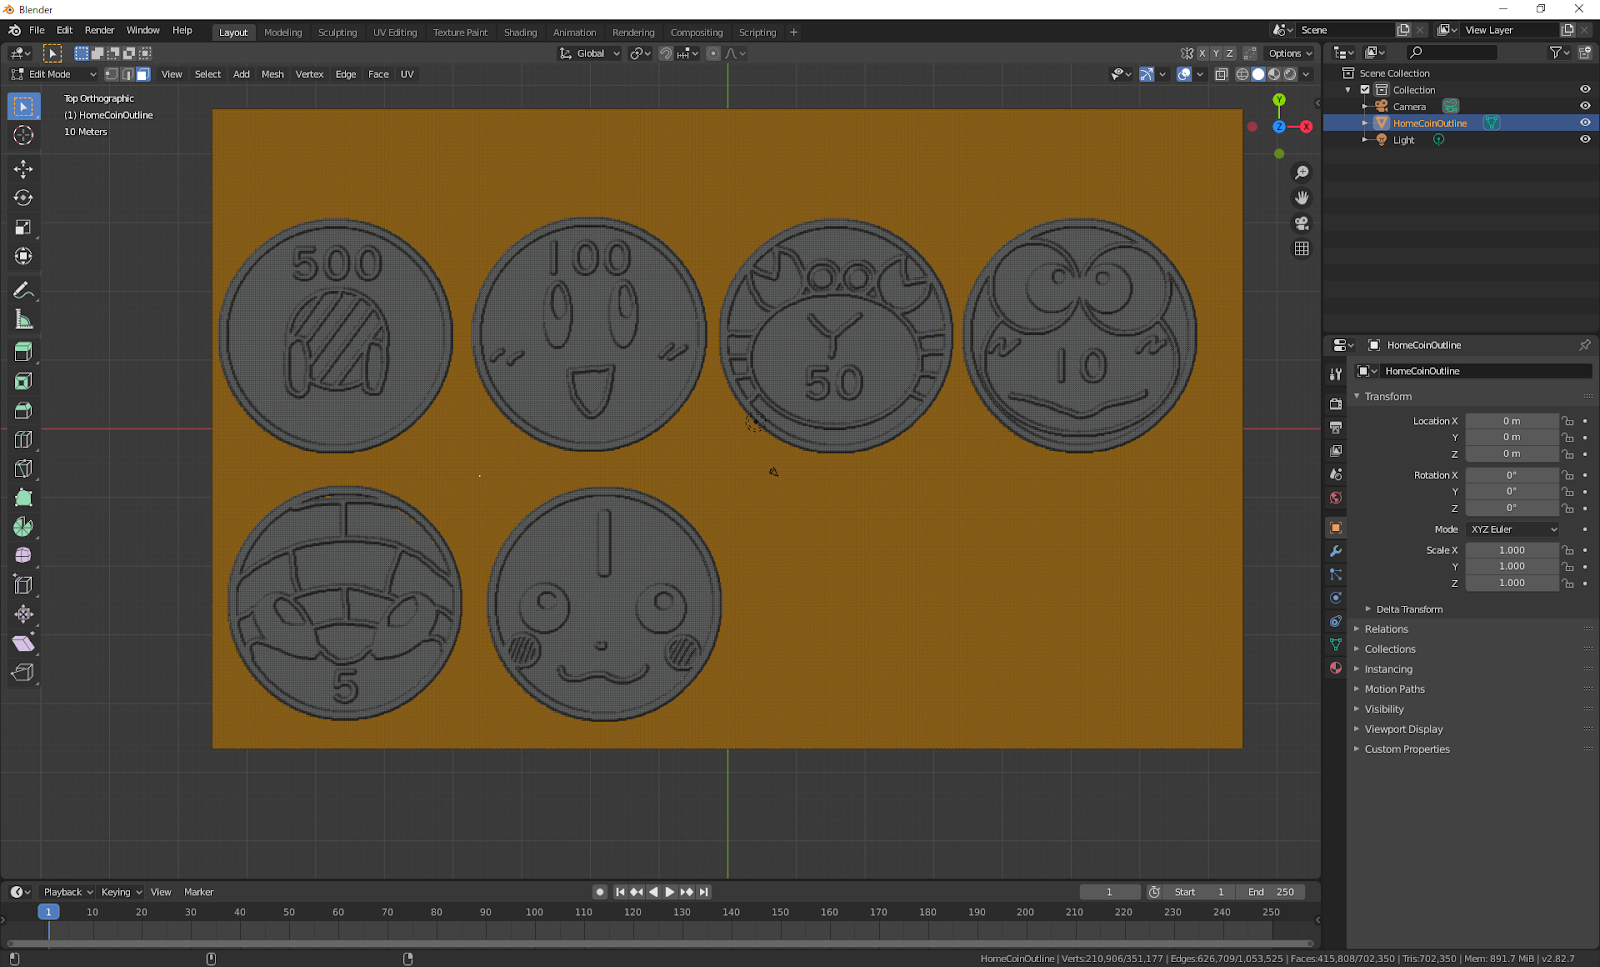Image resolution: width=1600 pixels, height=967 pixels.
Task: Open the Modeling workspace tab
Action: click(x=283, y=32)
